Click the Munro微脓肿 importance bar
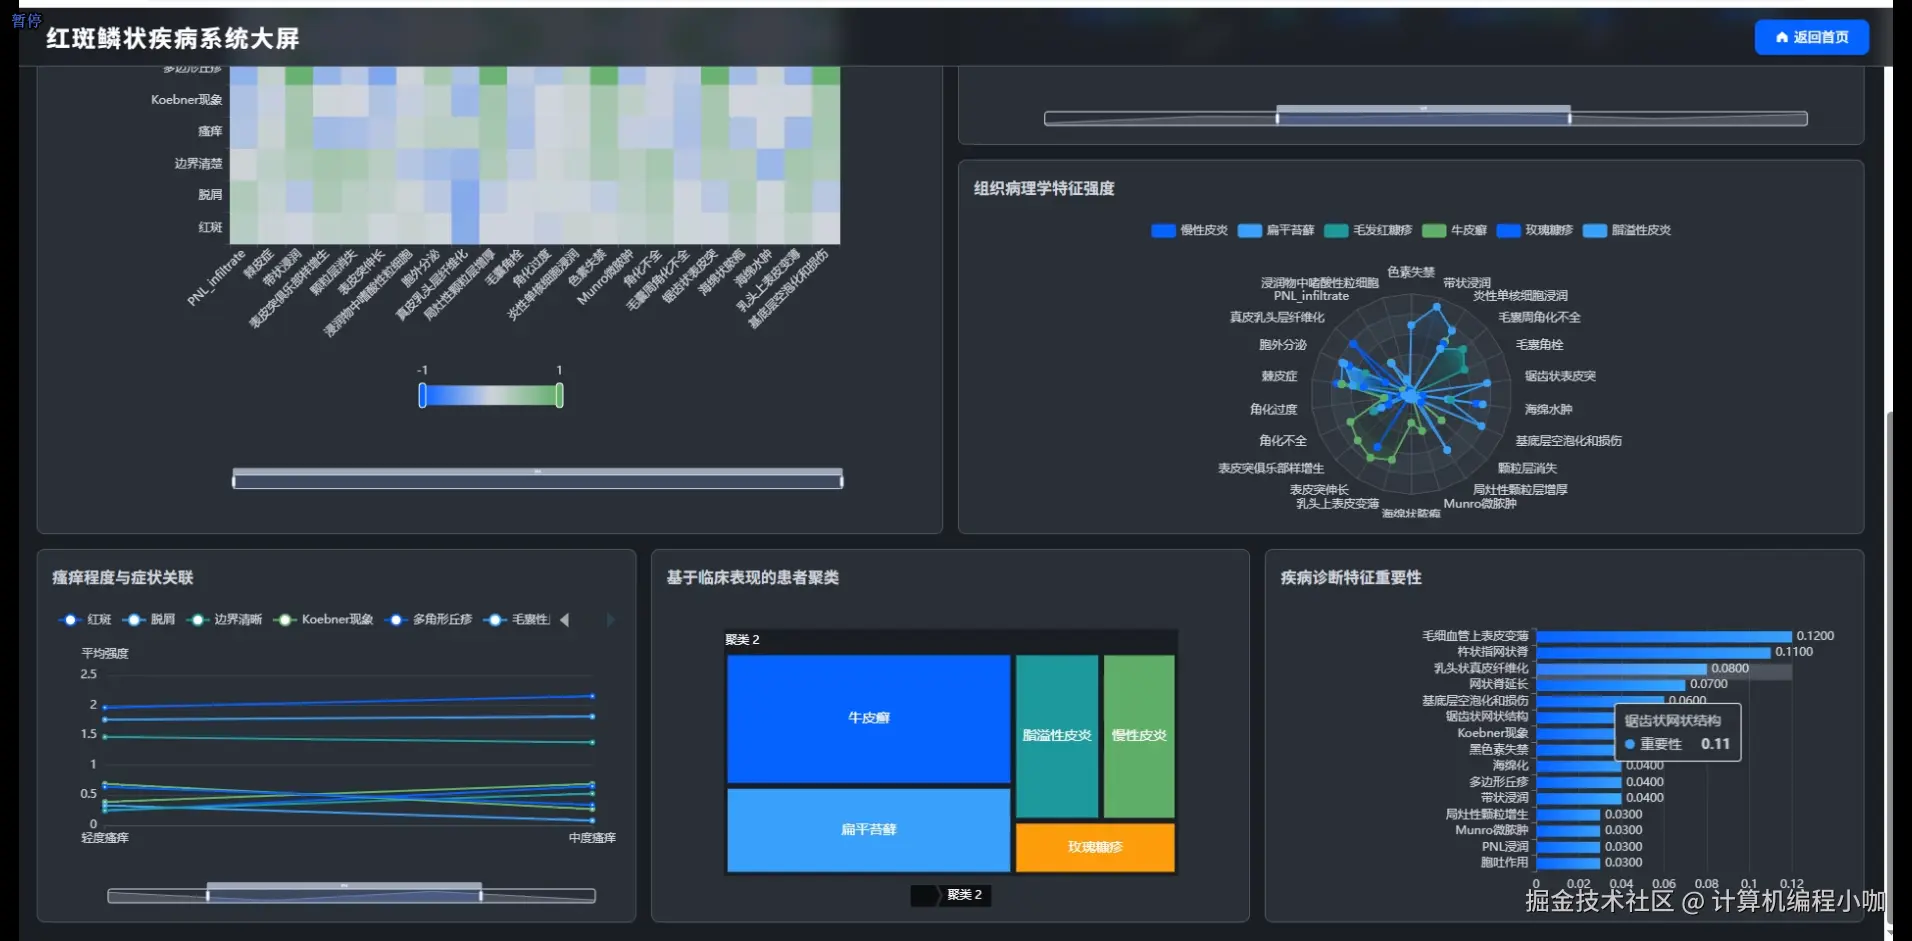The image size is (1912, 941). click(x=1568, y=831)
